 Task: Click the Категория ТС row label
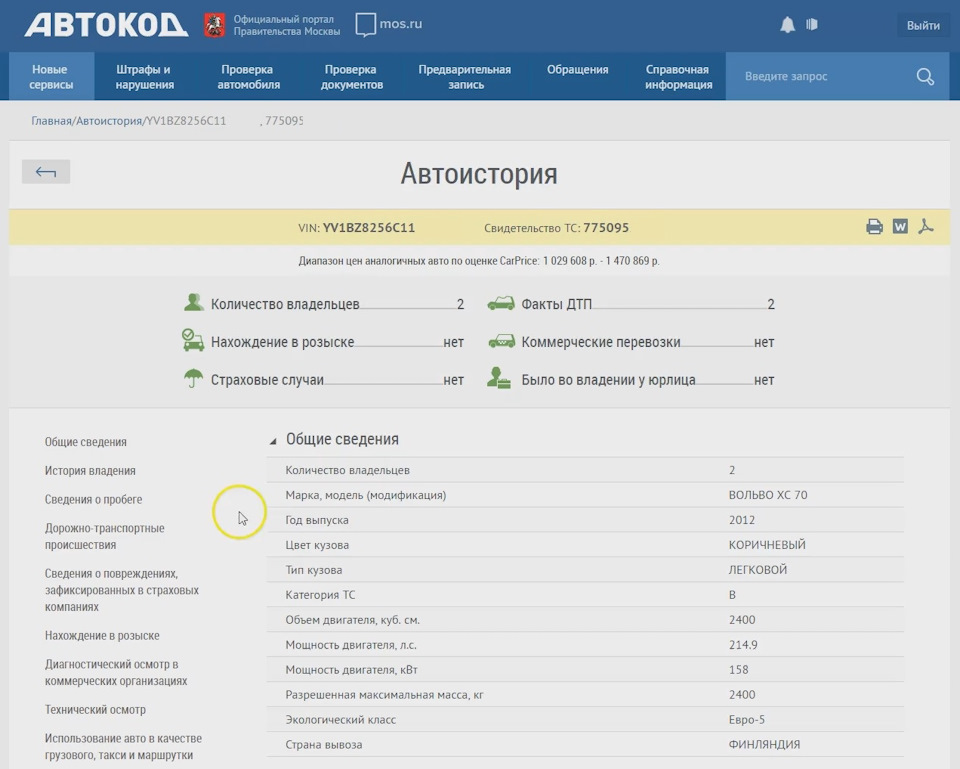click(x=320, y=595)
